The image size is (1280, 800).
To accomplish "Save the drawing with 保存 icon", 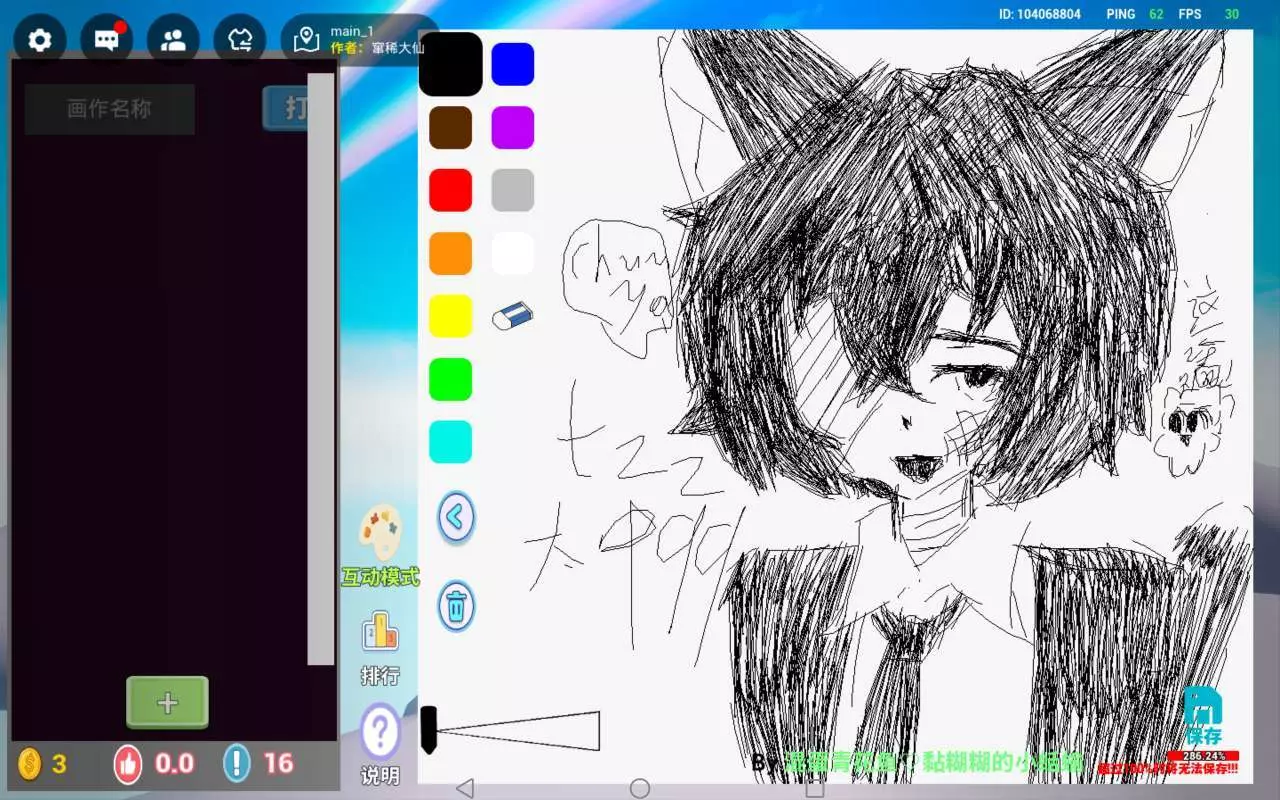I will pos(1203,714).
